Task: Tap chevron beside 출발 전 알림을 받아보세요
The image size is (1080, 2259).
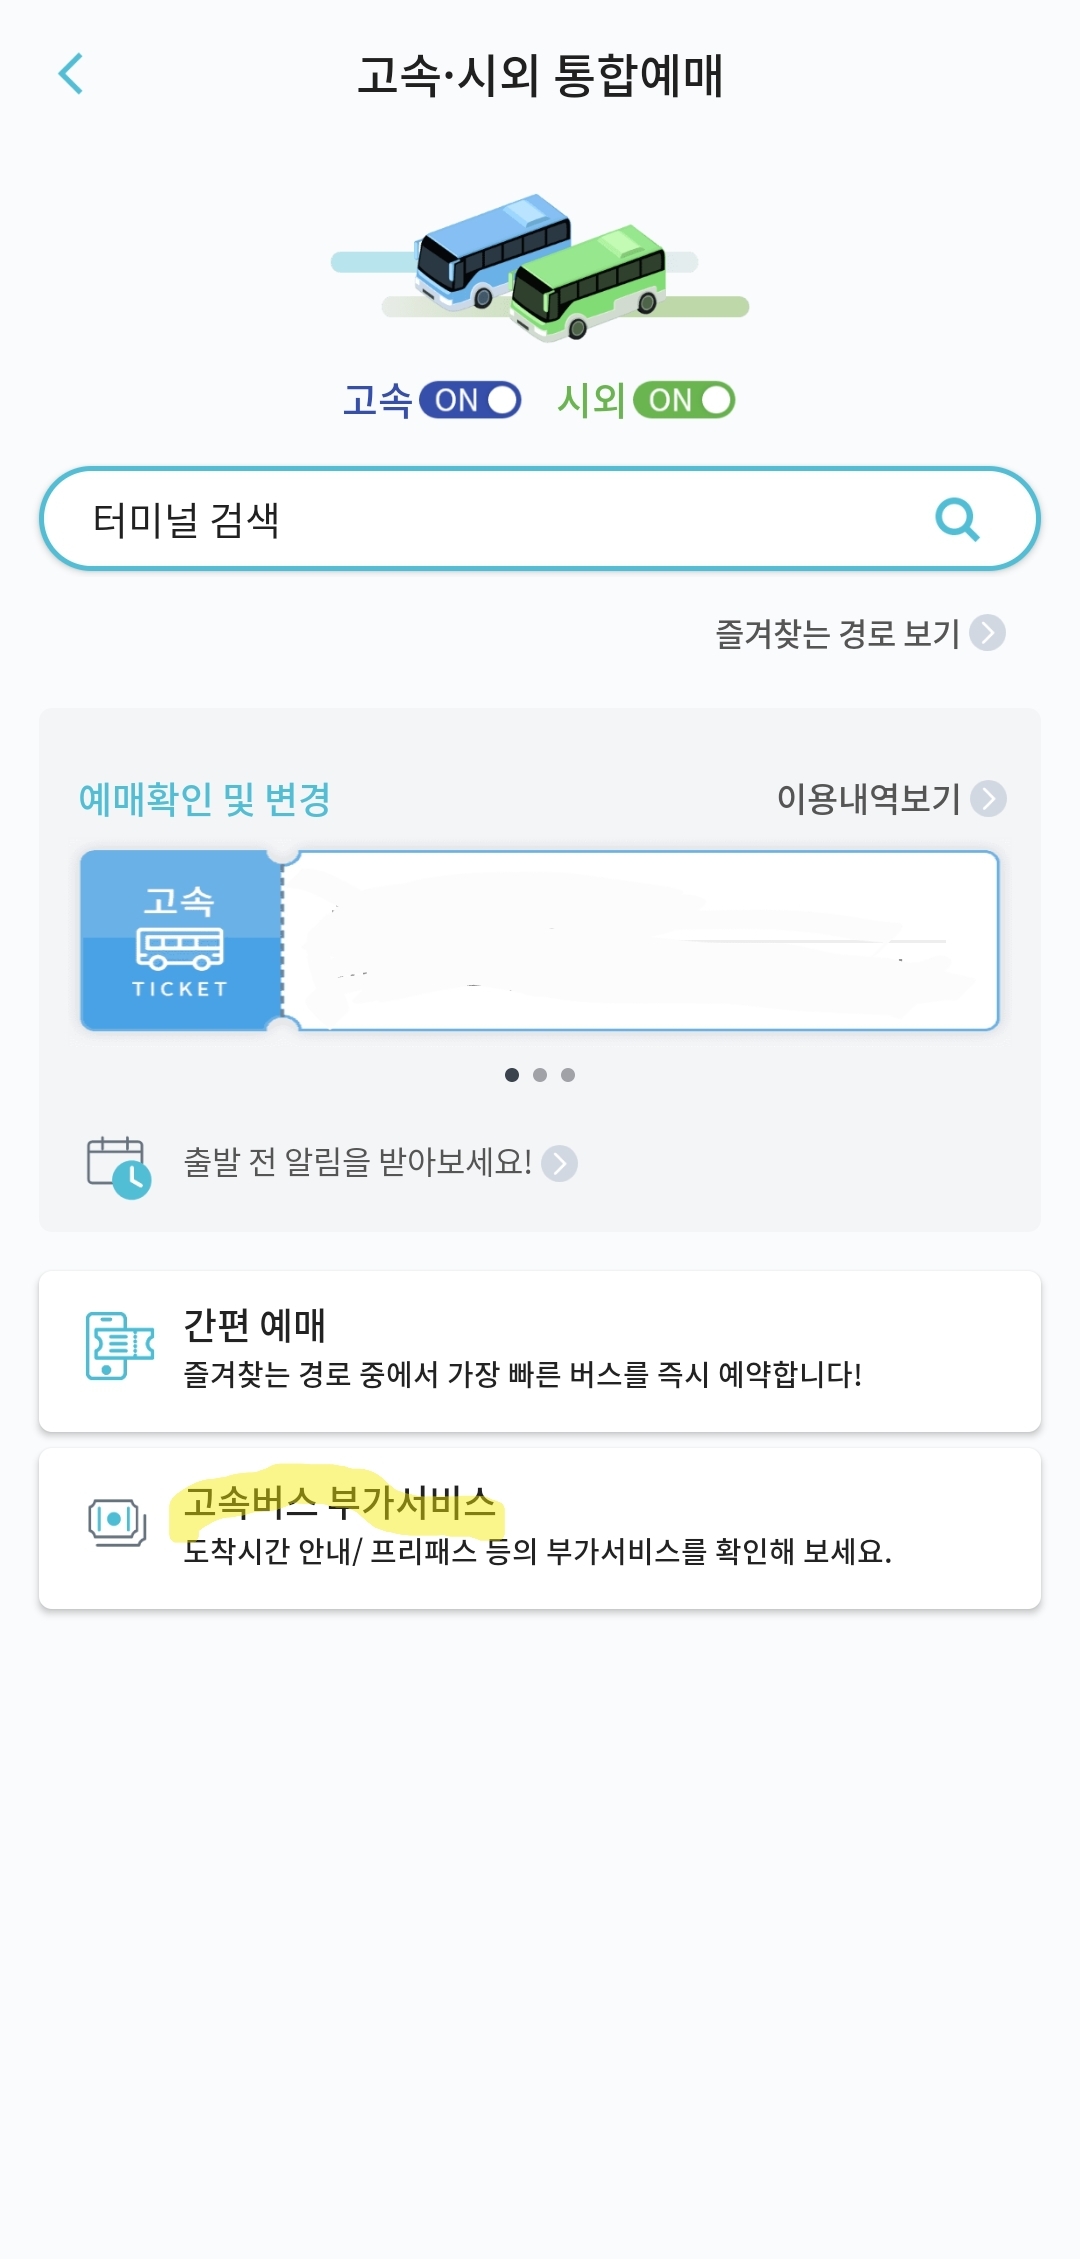Action: tap(560, 1163)
